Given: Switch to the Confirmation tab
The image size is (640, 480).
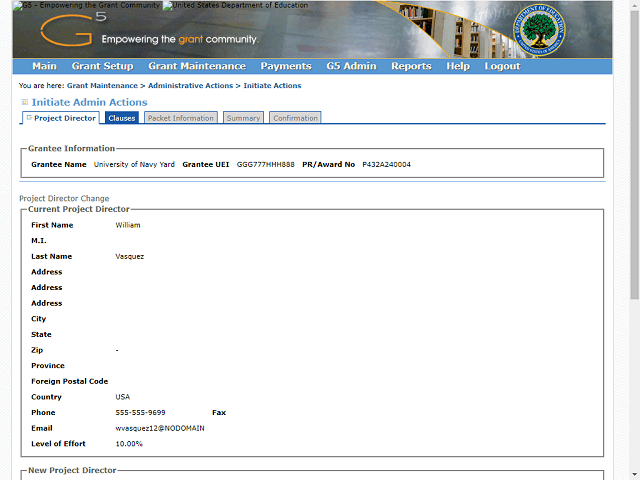Looking at the screenshot, I should 295,118.
